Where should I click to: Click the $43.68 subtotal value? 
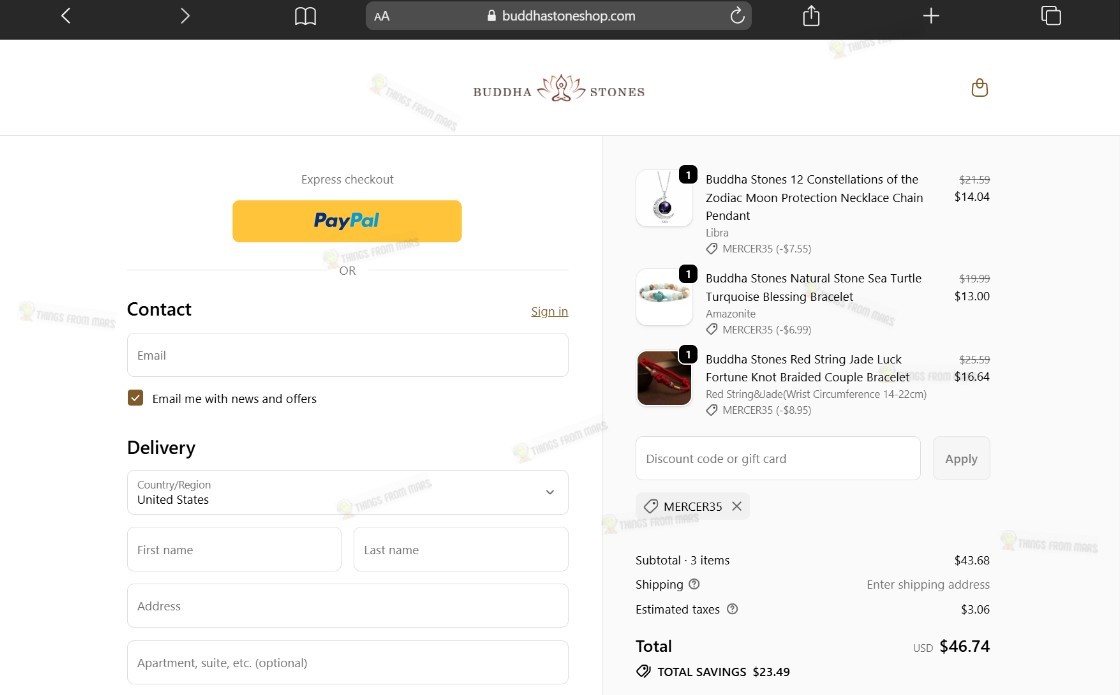[971, 560]
